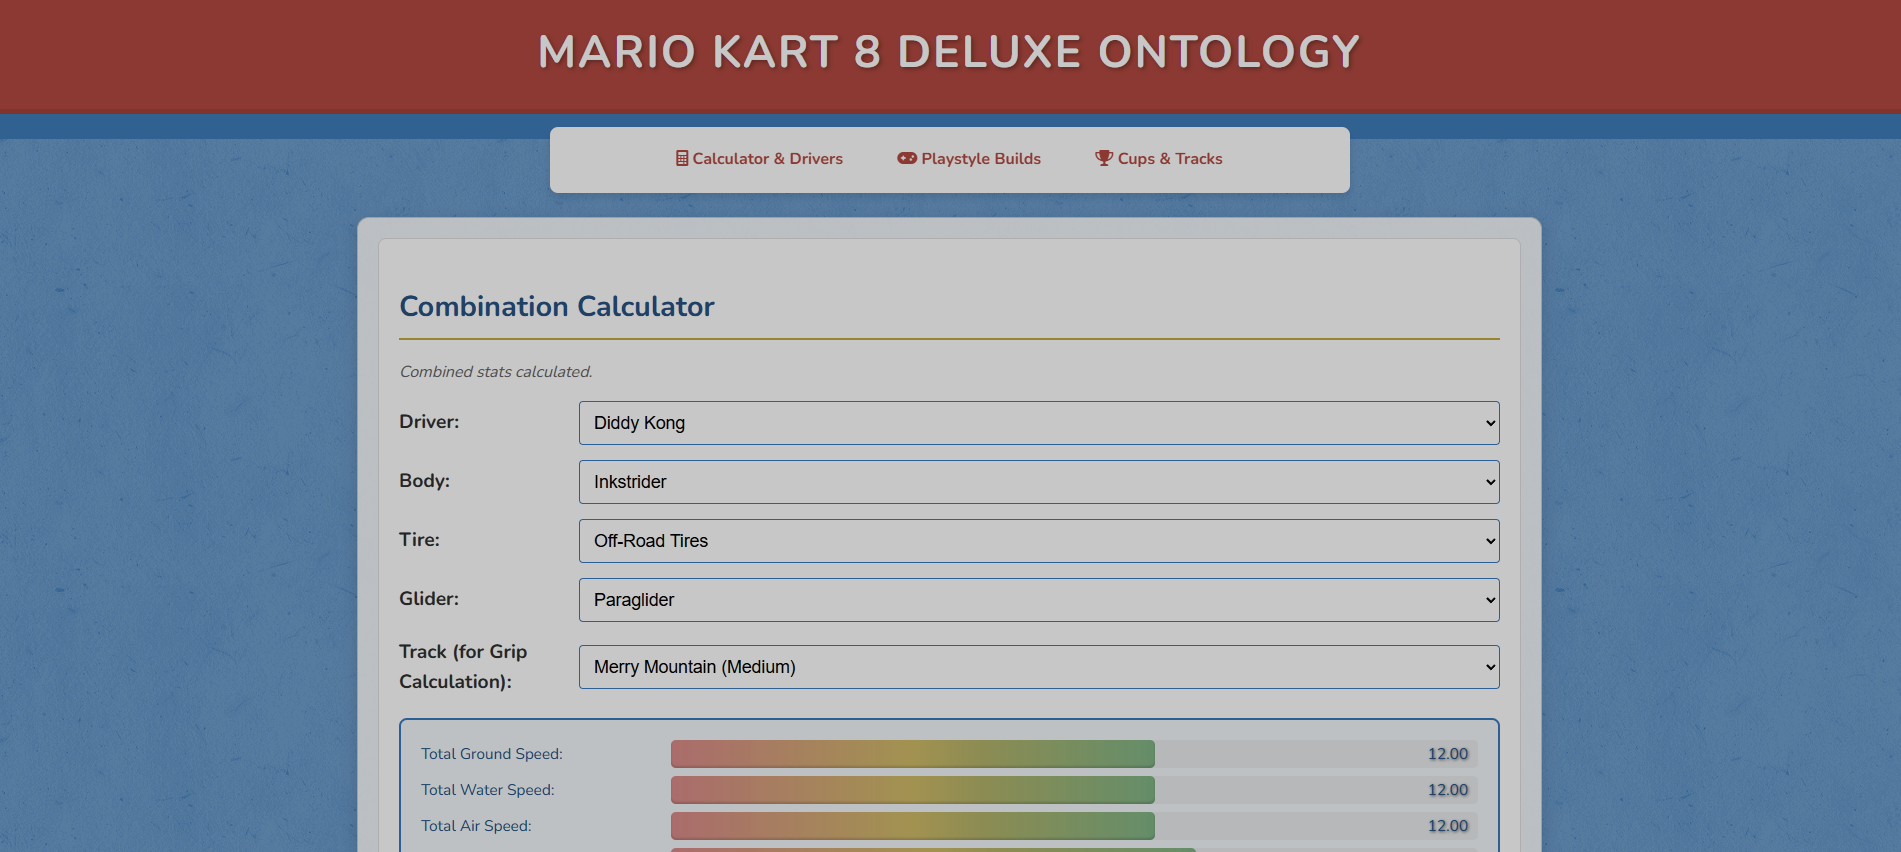
Task: Click the 'Body:' label
Action: (x=424, y=481)
